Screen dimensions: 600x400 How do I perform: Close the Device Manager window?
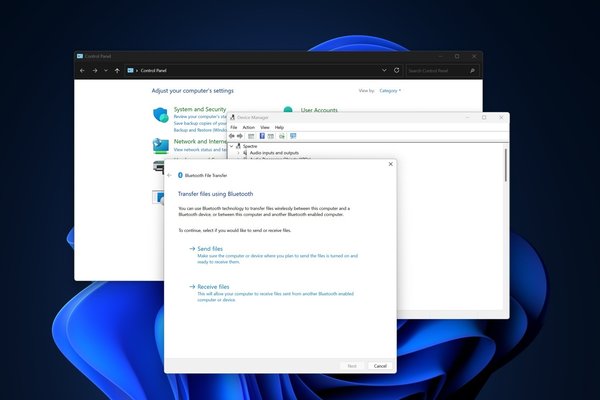[x=501, y=118]
